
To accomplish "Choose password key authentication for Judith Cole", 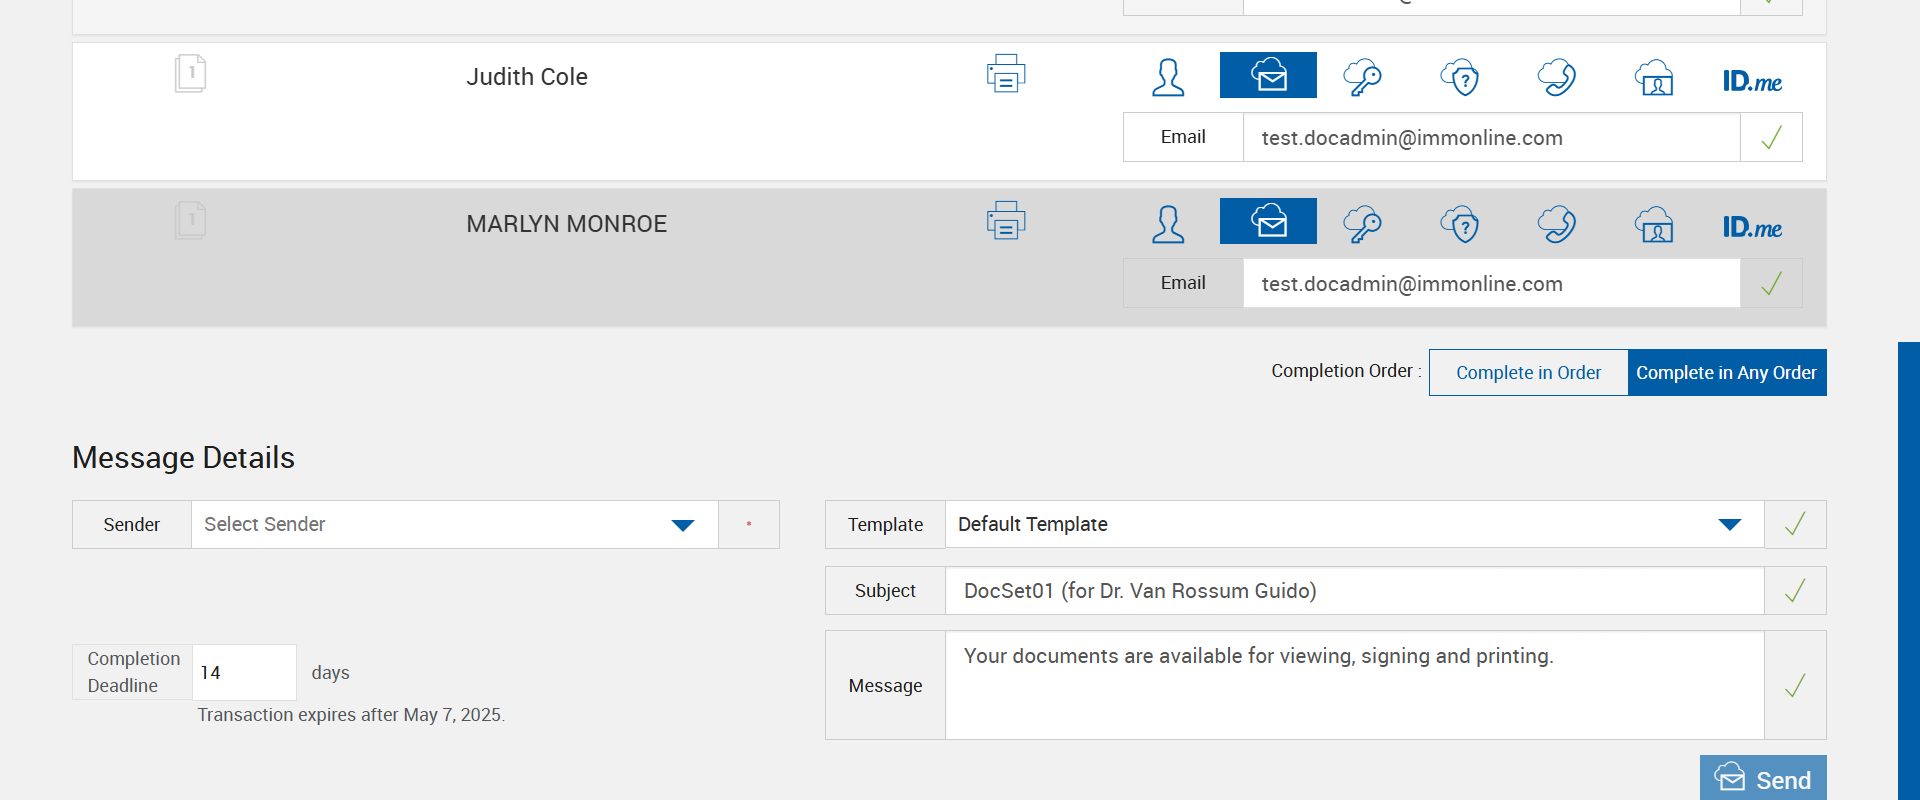I will coord(1363,77).
